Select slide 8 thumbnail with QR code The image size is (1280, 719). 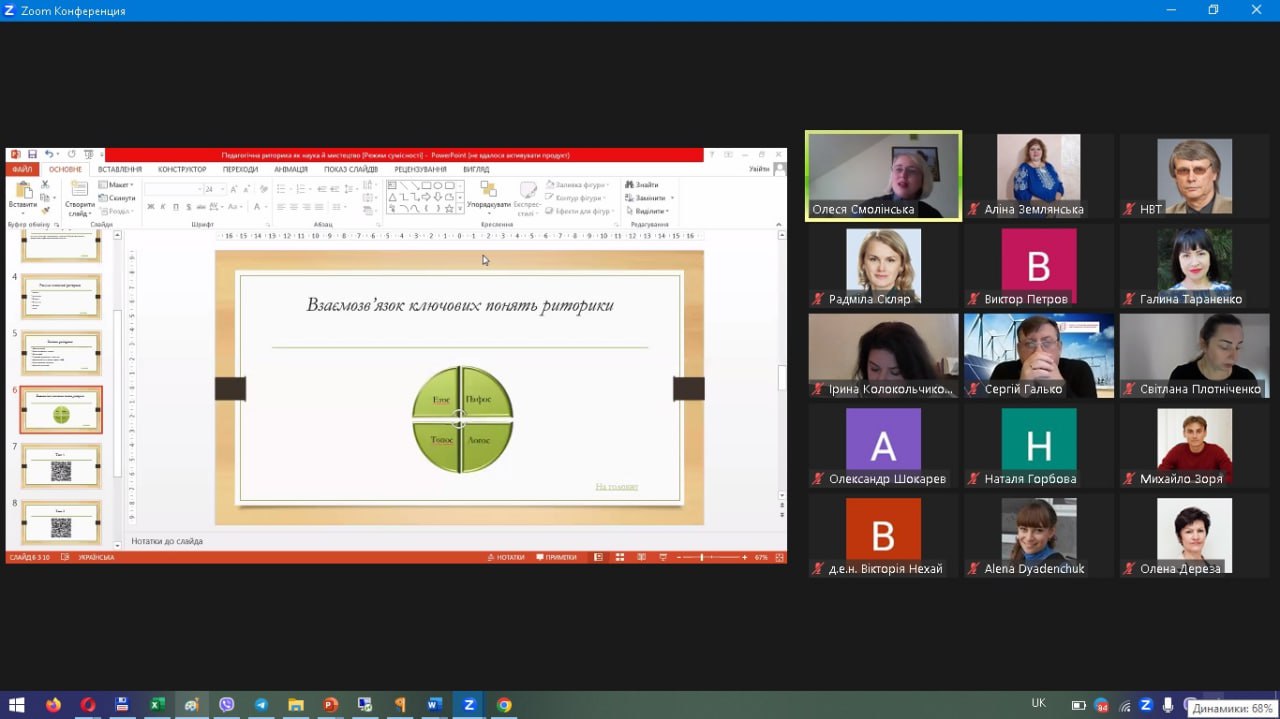click(x=61, y=522)
